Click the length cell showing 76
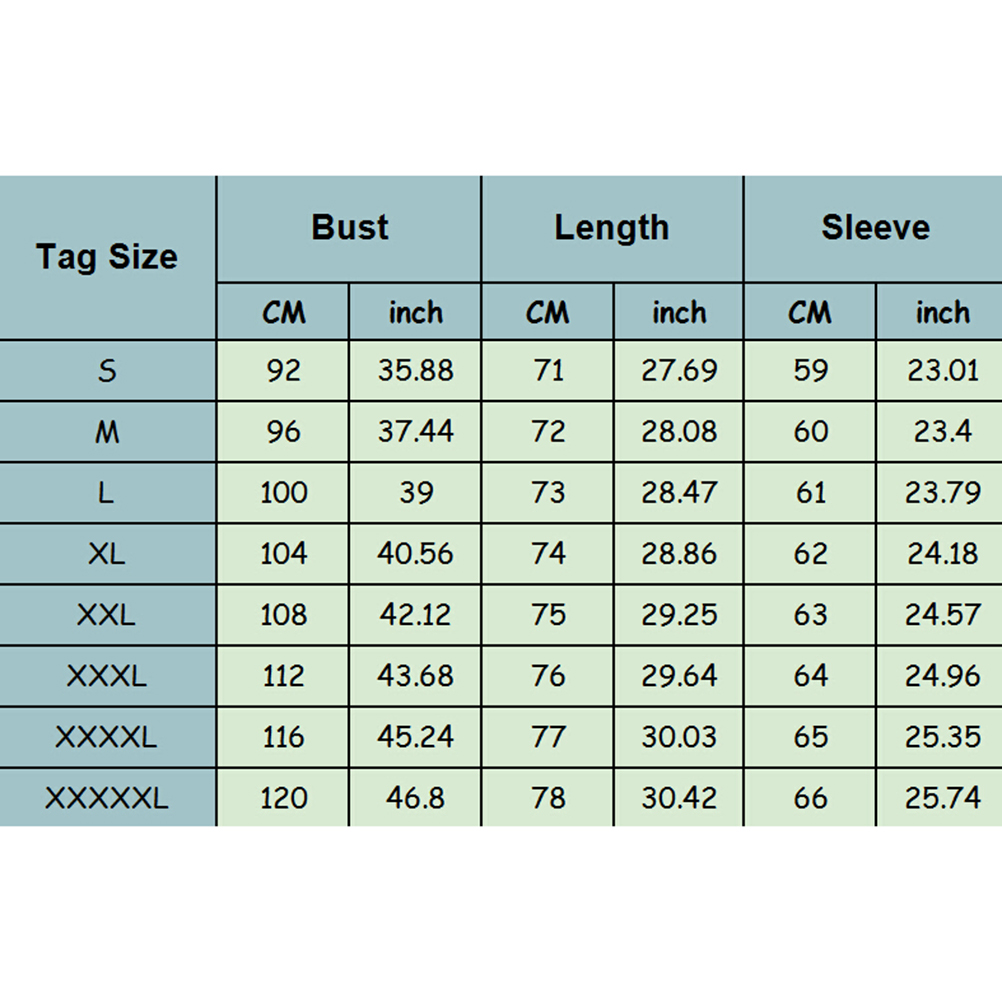Screen dimensions: 1002x1002 coord(548,676)
